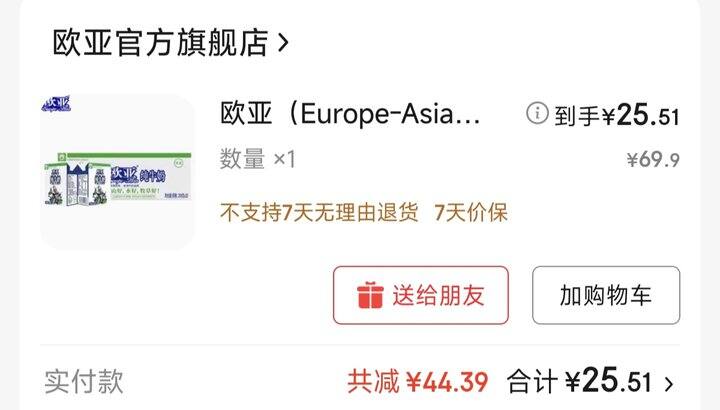Tap the 合计 ¥25.51 total amount
Image resolution: width=720 pixels, height=410 pixels.
pyautogui.click(x=579, y=382)
